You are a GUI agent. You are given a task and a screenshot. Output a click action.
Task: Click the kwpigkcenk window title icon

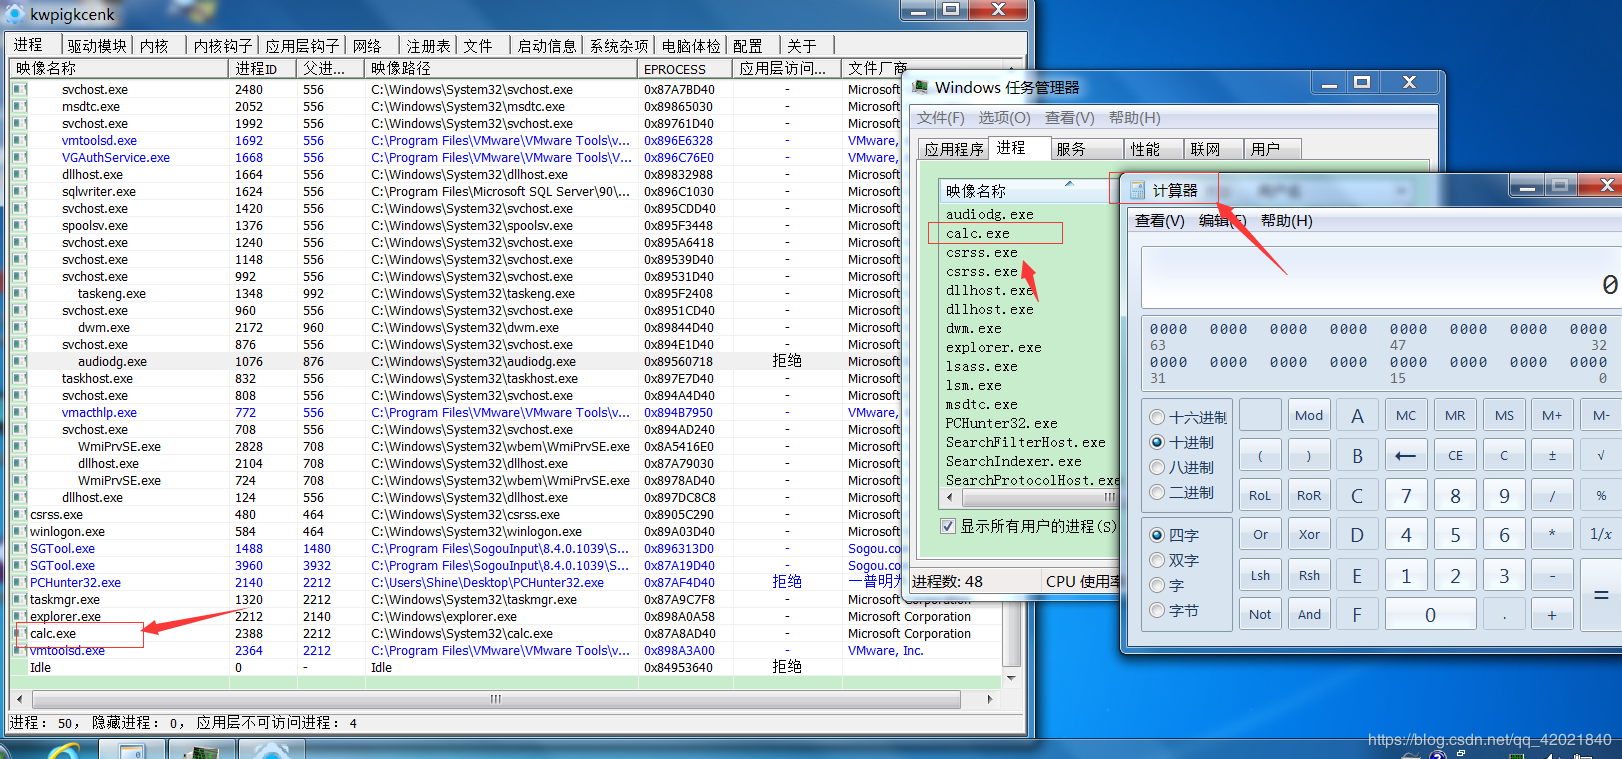click(x=15, y=14)
